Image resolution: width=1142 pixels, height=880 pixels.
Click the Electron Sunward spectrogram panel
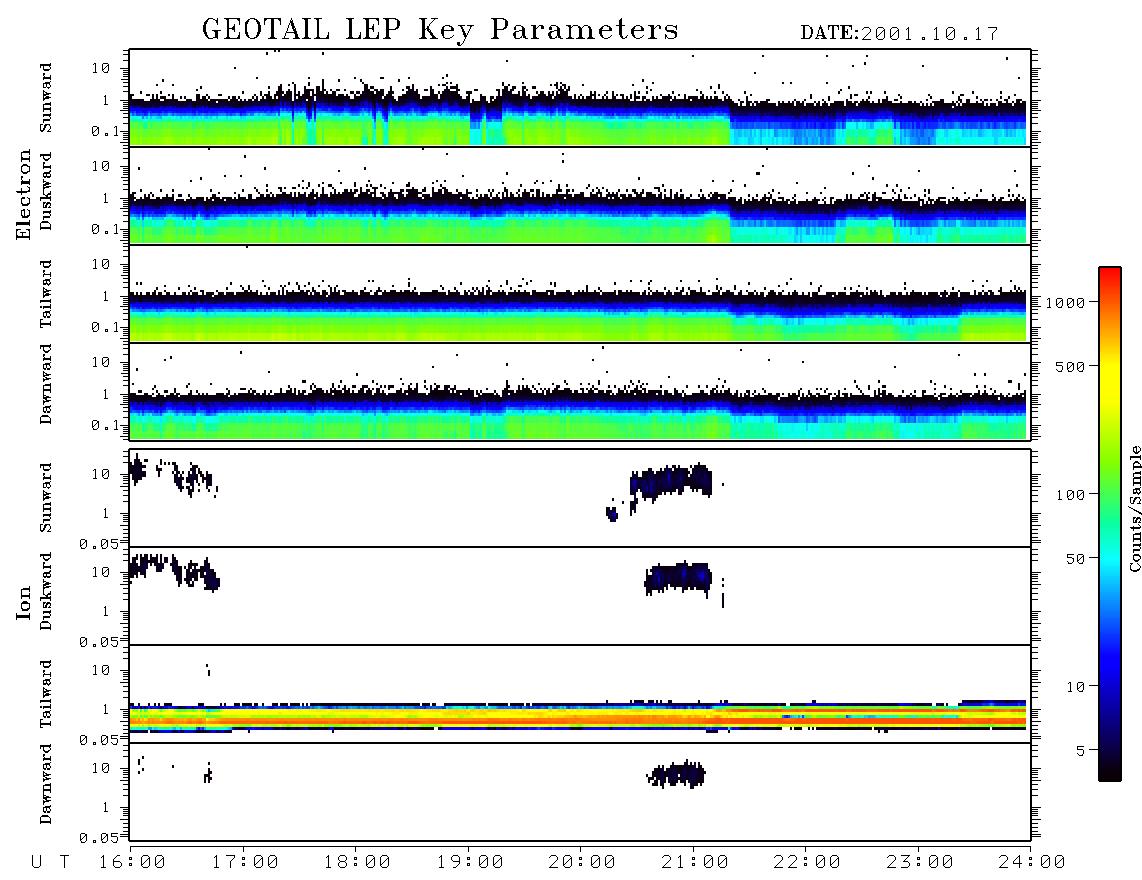[580, 98]
